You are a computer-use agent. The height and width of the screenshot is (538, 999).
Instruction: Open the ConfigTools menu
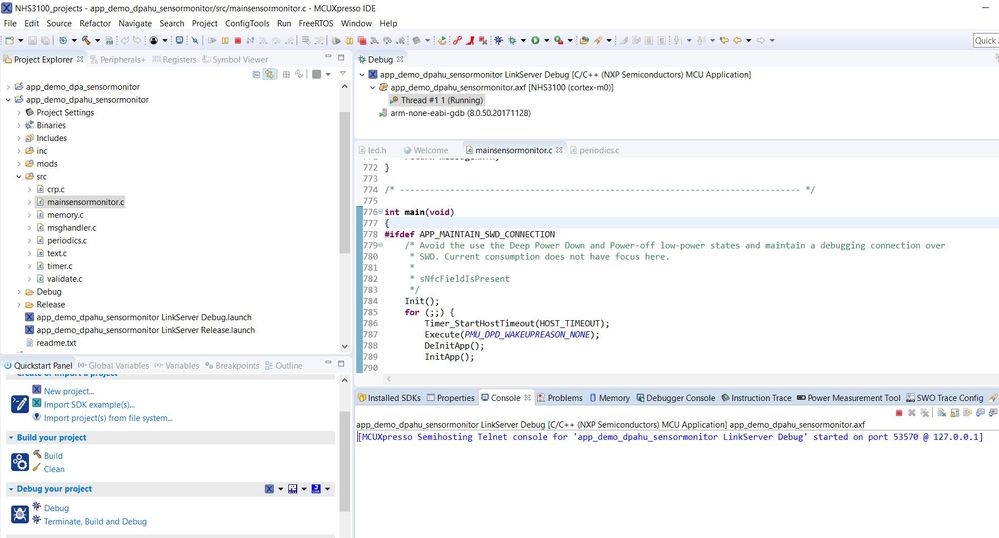tap(247, 23)
